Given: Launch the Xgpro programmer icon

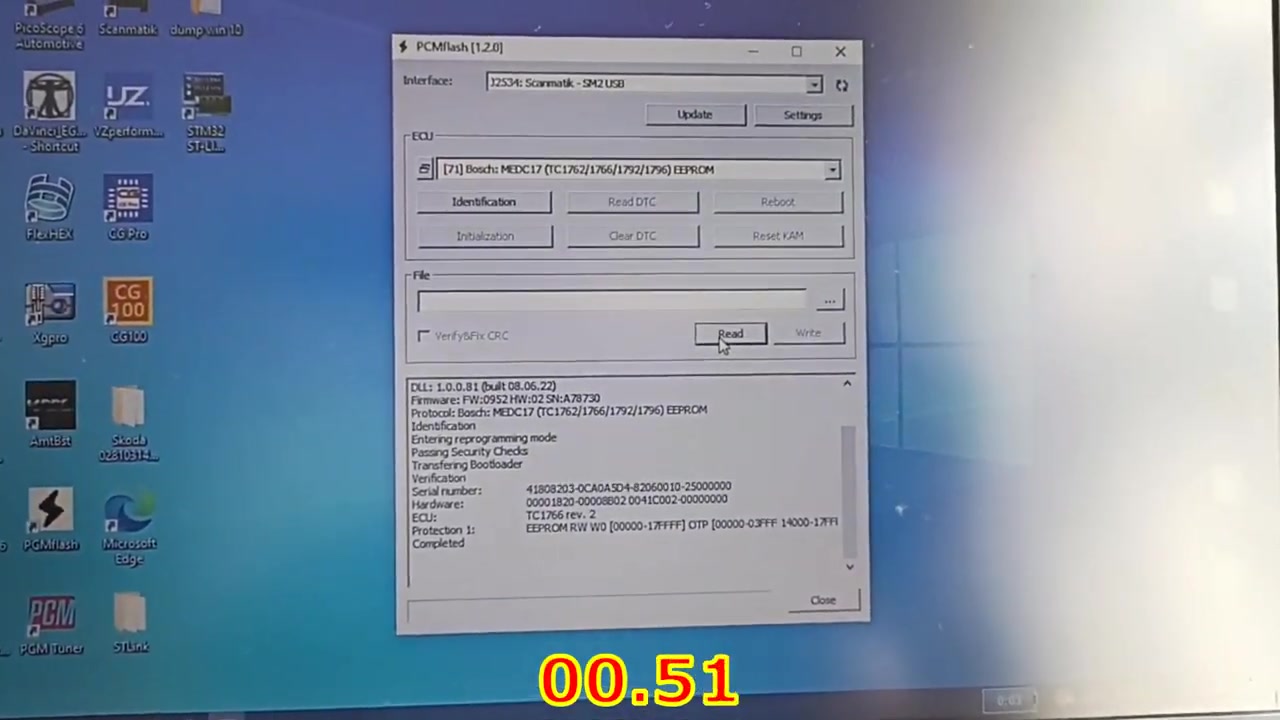Looking at the screenshot, I should pyautogui.click(x=50, y=313).
